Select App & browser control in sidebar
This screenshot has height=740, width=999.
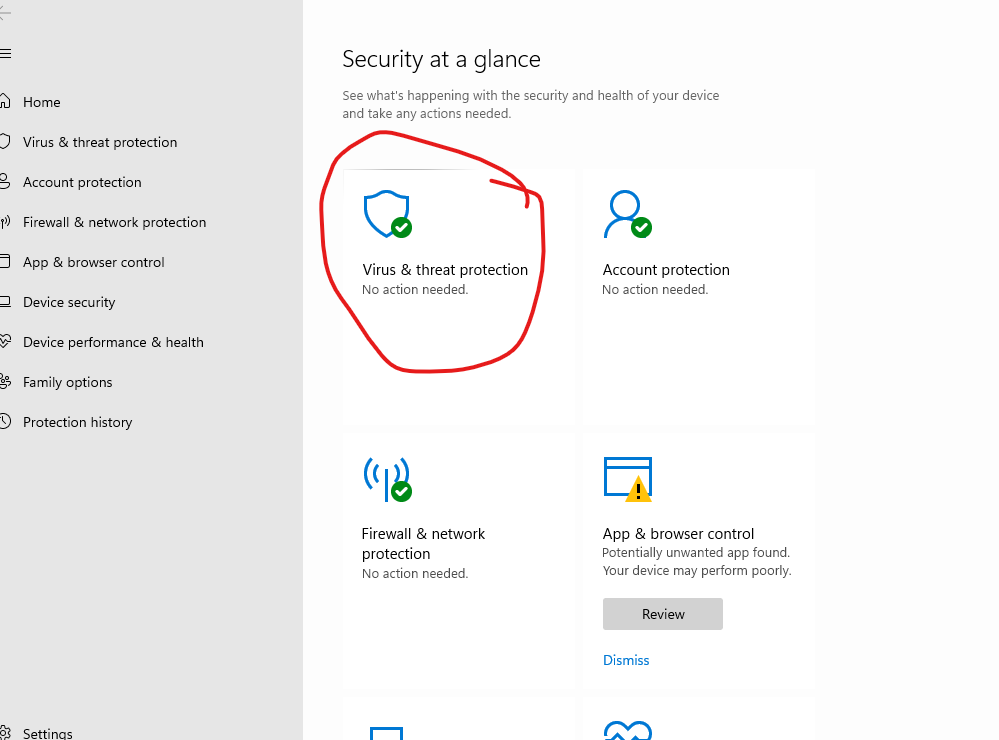click(x=94, y=263)
